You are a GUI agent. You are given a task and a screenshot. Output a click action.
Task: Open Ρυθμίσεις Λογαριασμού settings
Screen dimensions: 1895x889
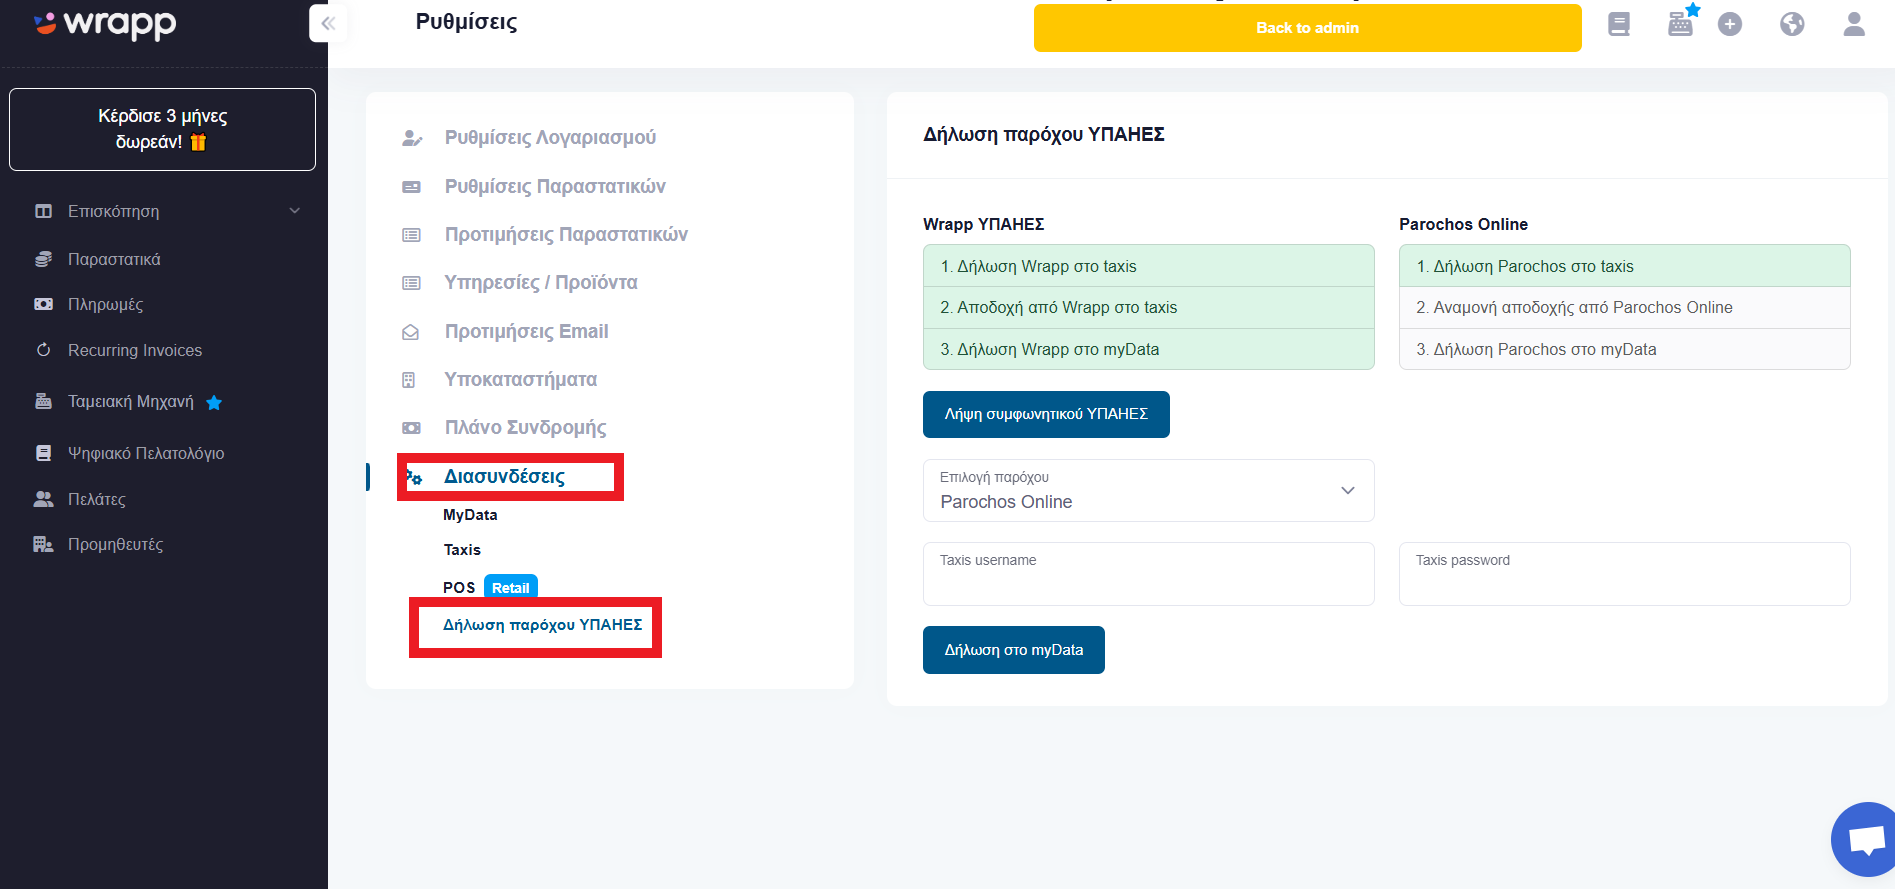pos(550,137)
